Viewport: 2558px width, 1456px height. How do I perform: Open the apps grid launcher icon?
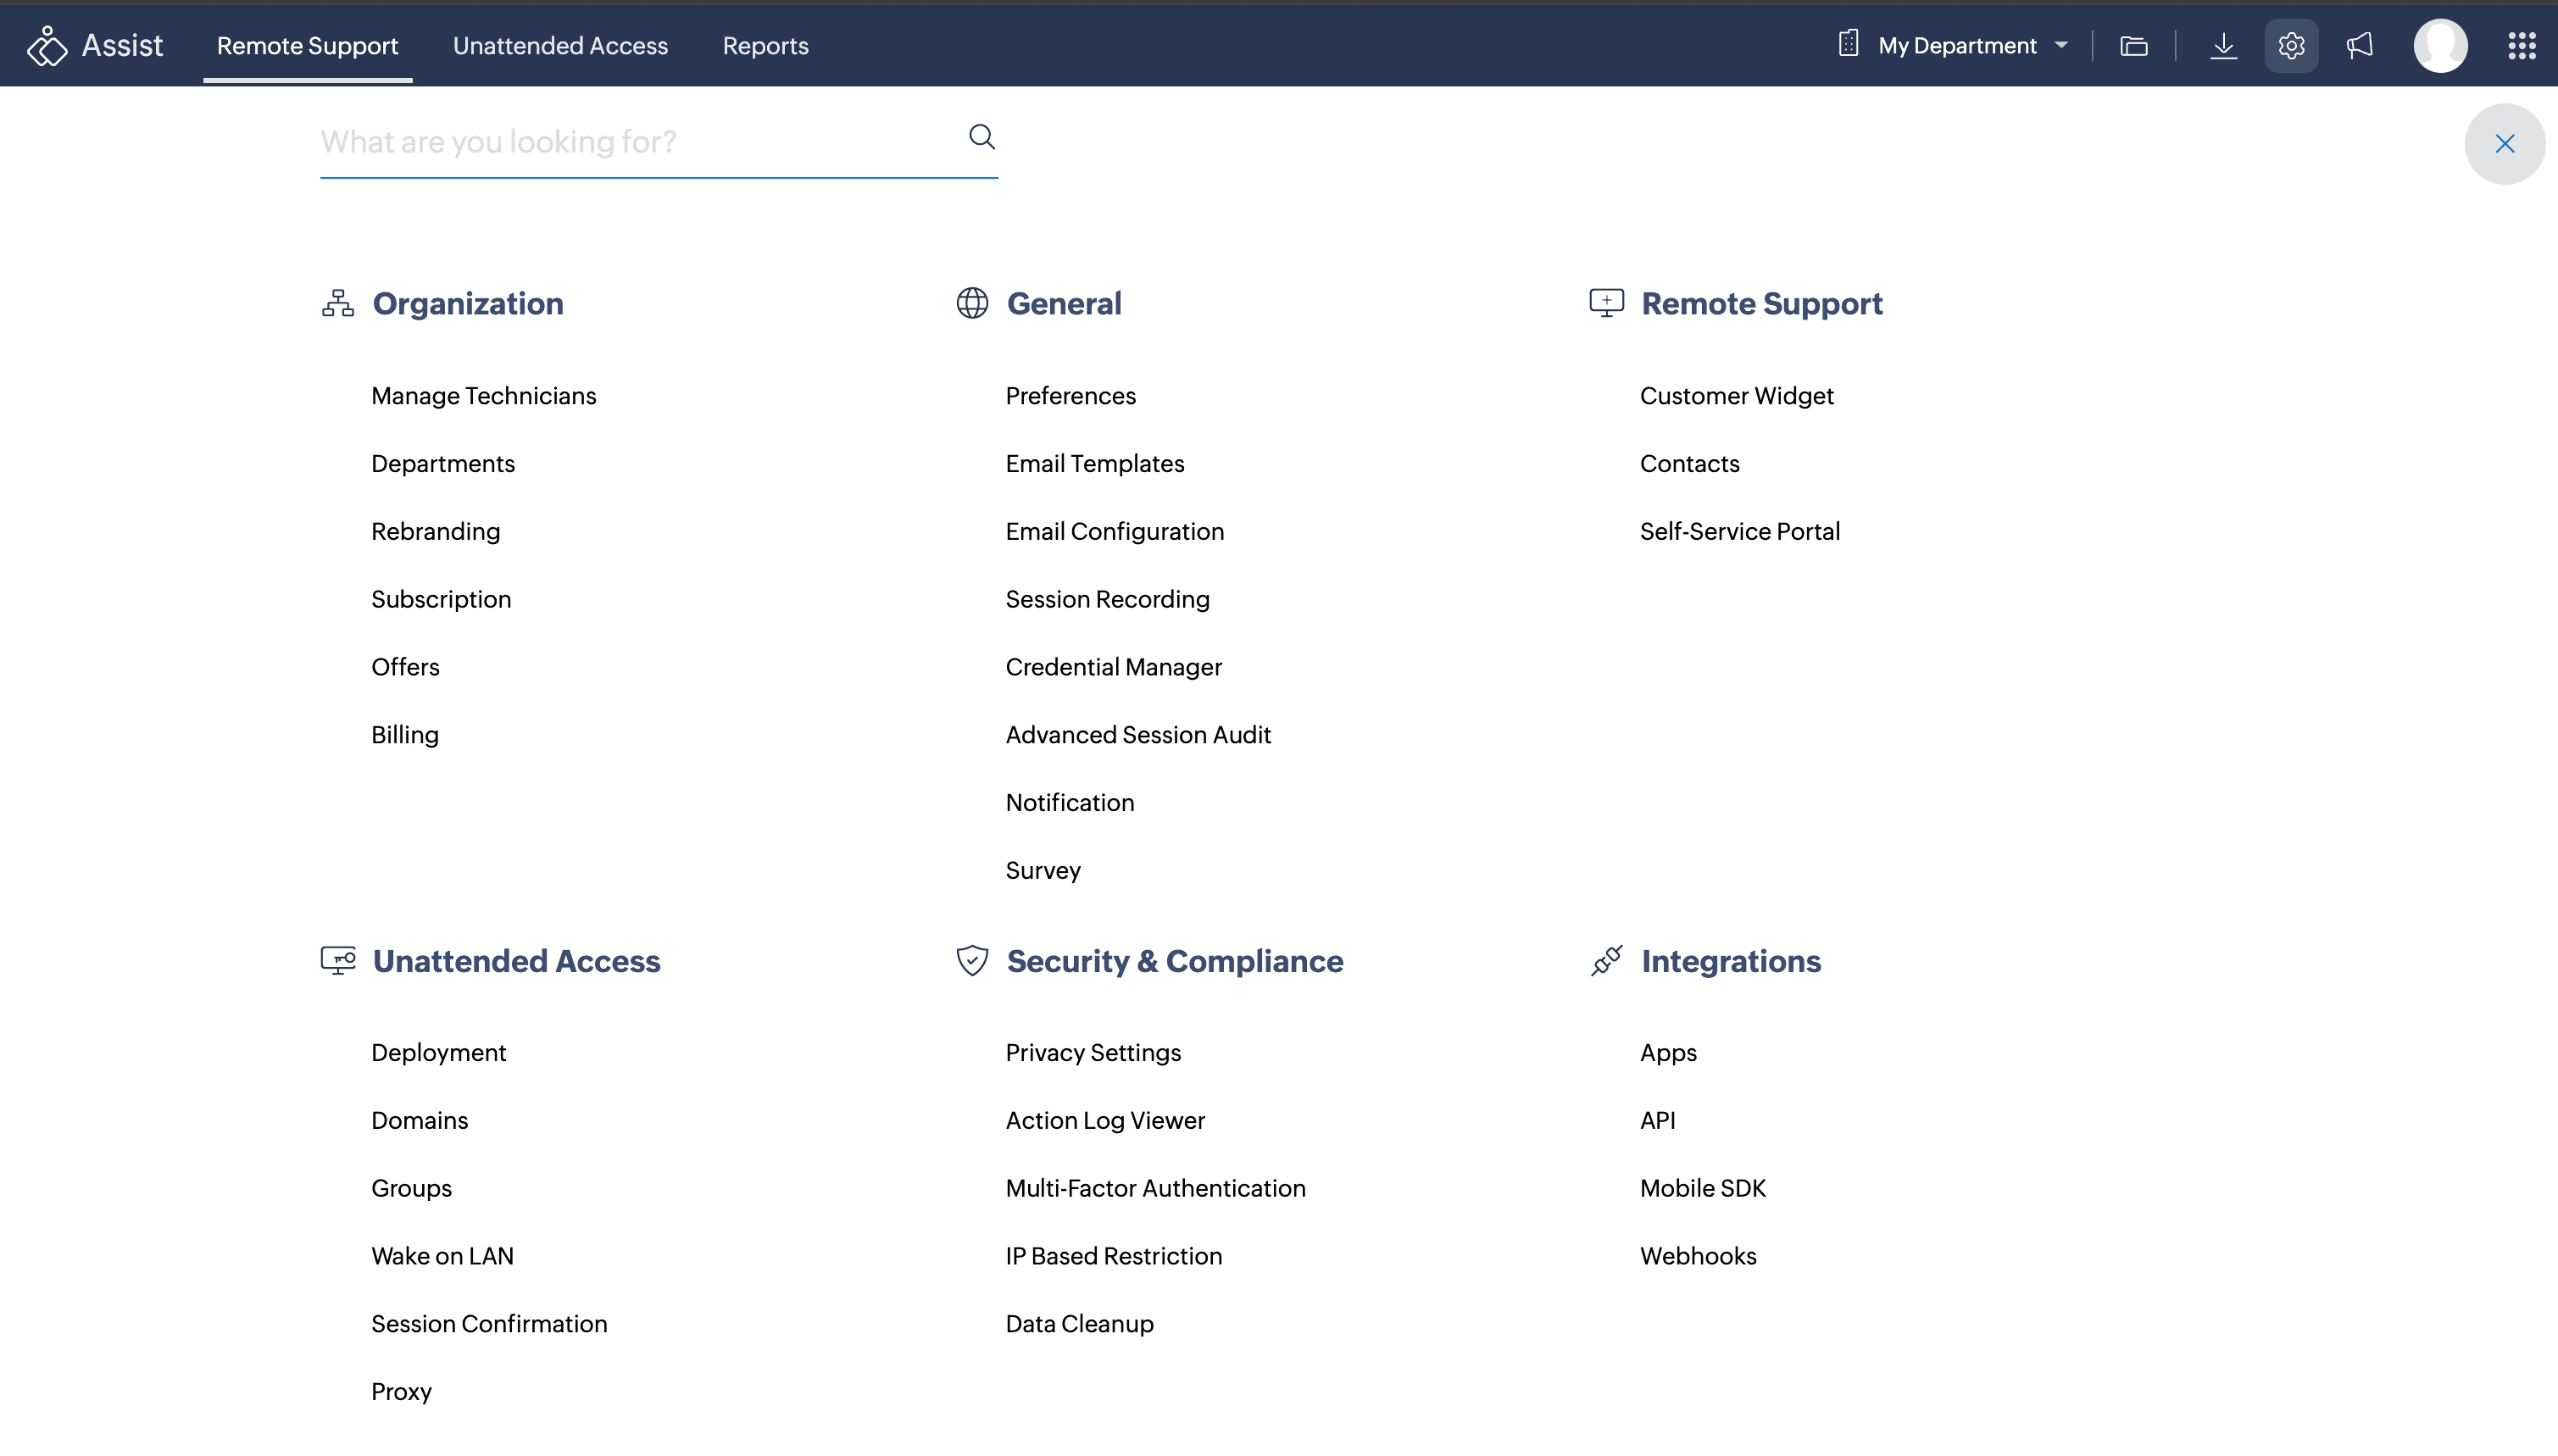click(2521, 46)
